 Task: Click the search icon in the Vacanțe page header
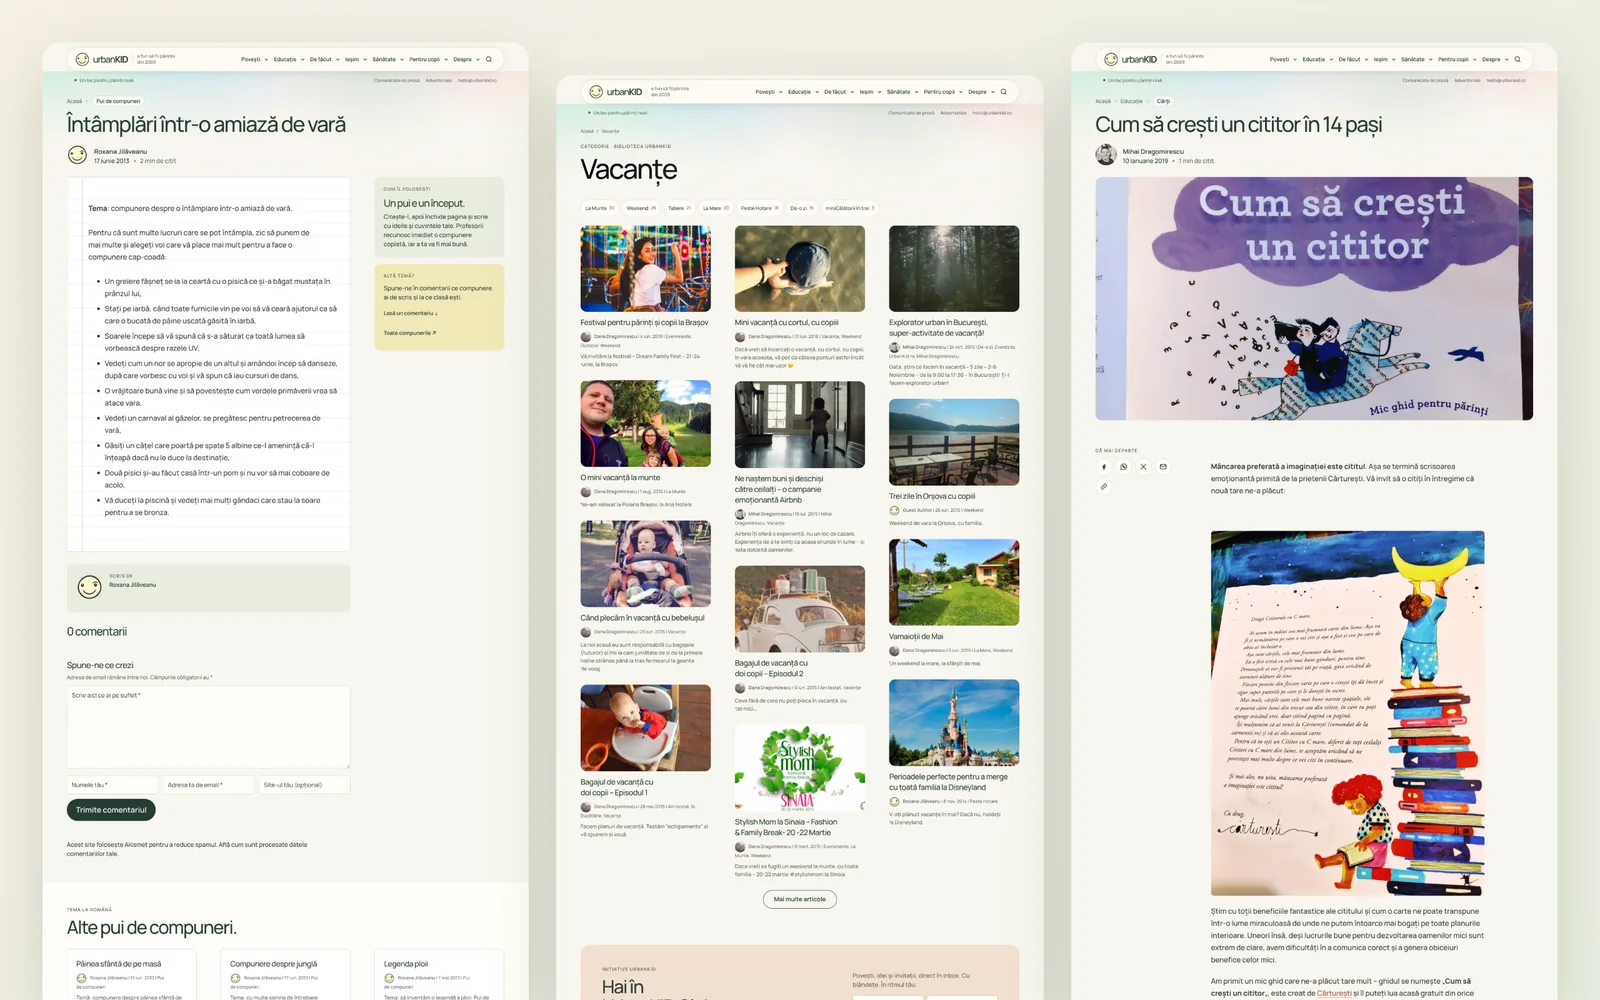[x=1004, y=92]
